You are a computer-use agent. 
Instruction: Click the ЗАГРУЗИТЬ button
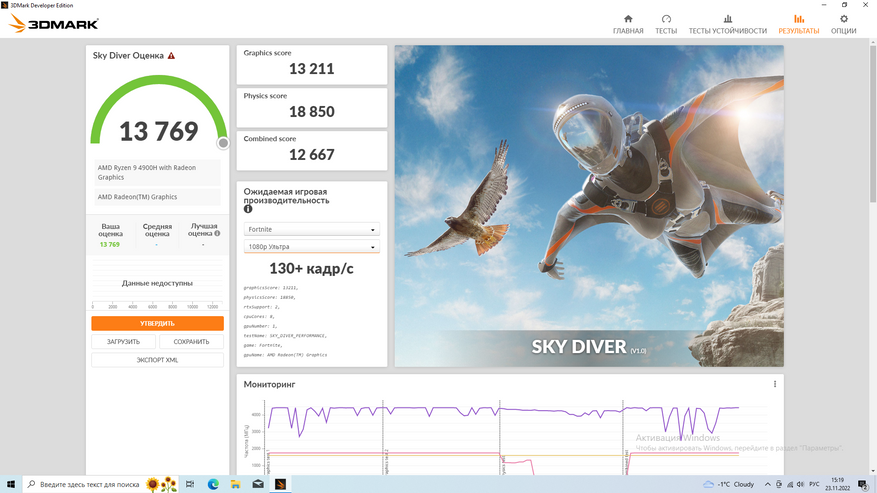[x=123, y=341]
